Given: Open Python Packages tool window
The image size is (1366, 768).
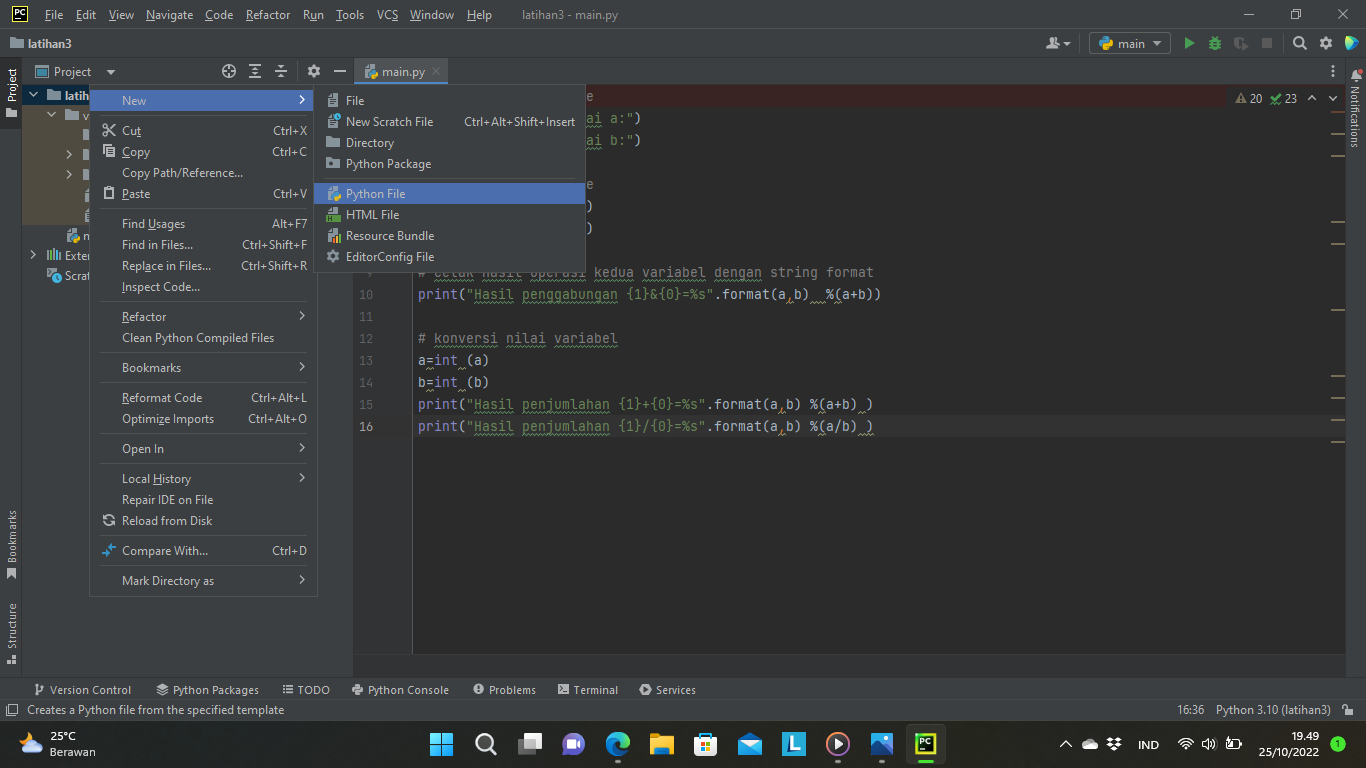Looking at the screenshot, I should pyautogui.click(x=207, y=689).
